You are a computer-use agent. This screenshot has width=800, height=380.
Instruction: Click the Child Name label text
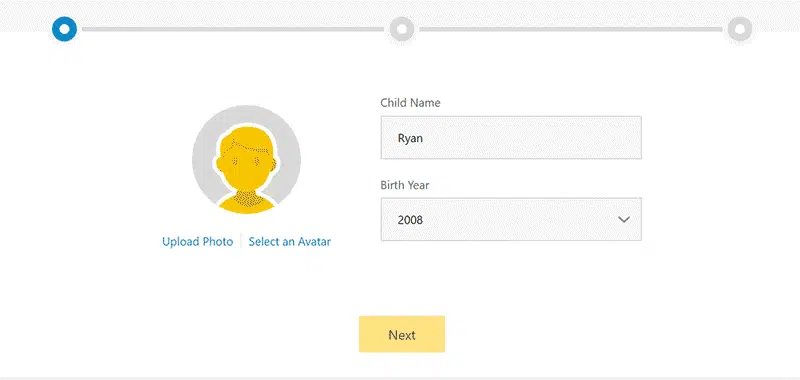pos(410,103)
